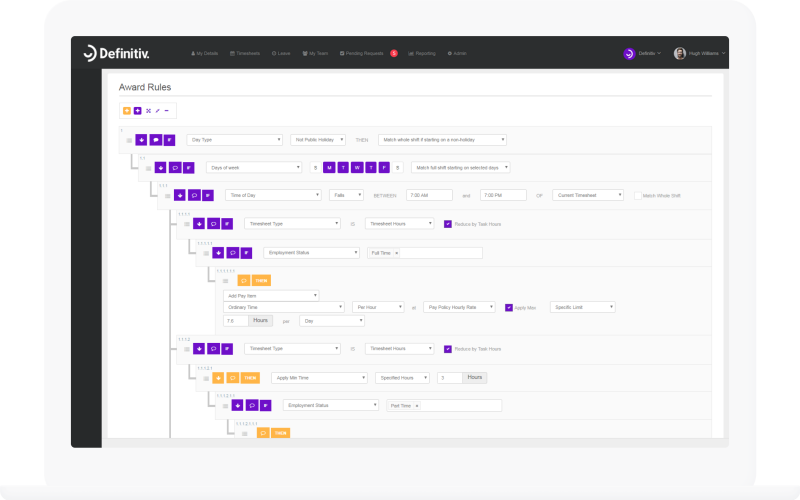
Task: Click the expand arrows icon in rules toolbar
Action: pos(148,111)
